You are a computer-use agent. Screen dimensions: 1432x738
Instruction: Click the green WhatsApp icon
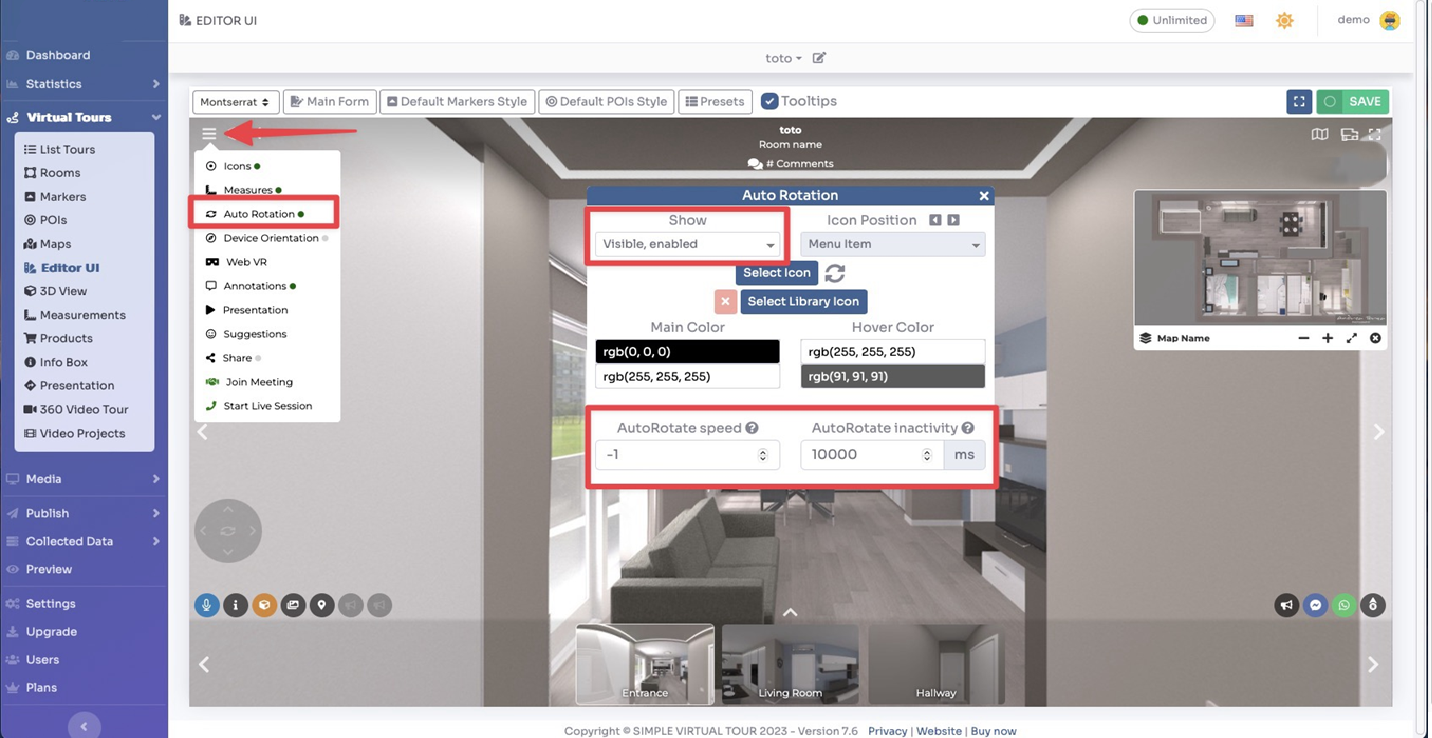click(1344, 605)
